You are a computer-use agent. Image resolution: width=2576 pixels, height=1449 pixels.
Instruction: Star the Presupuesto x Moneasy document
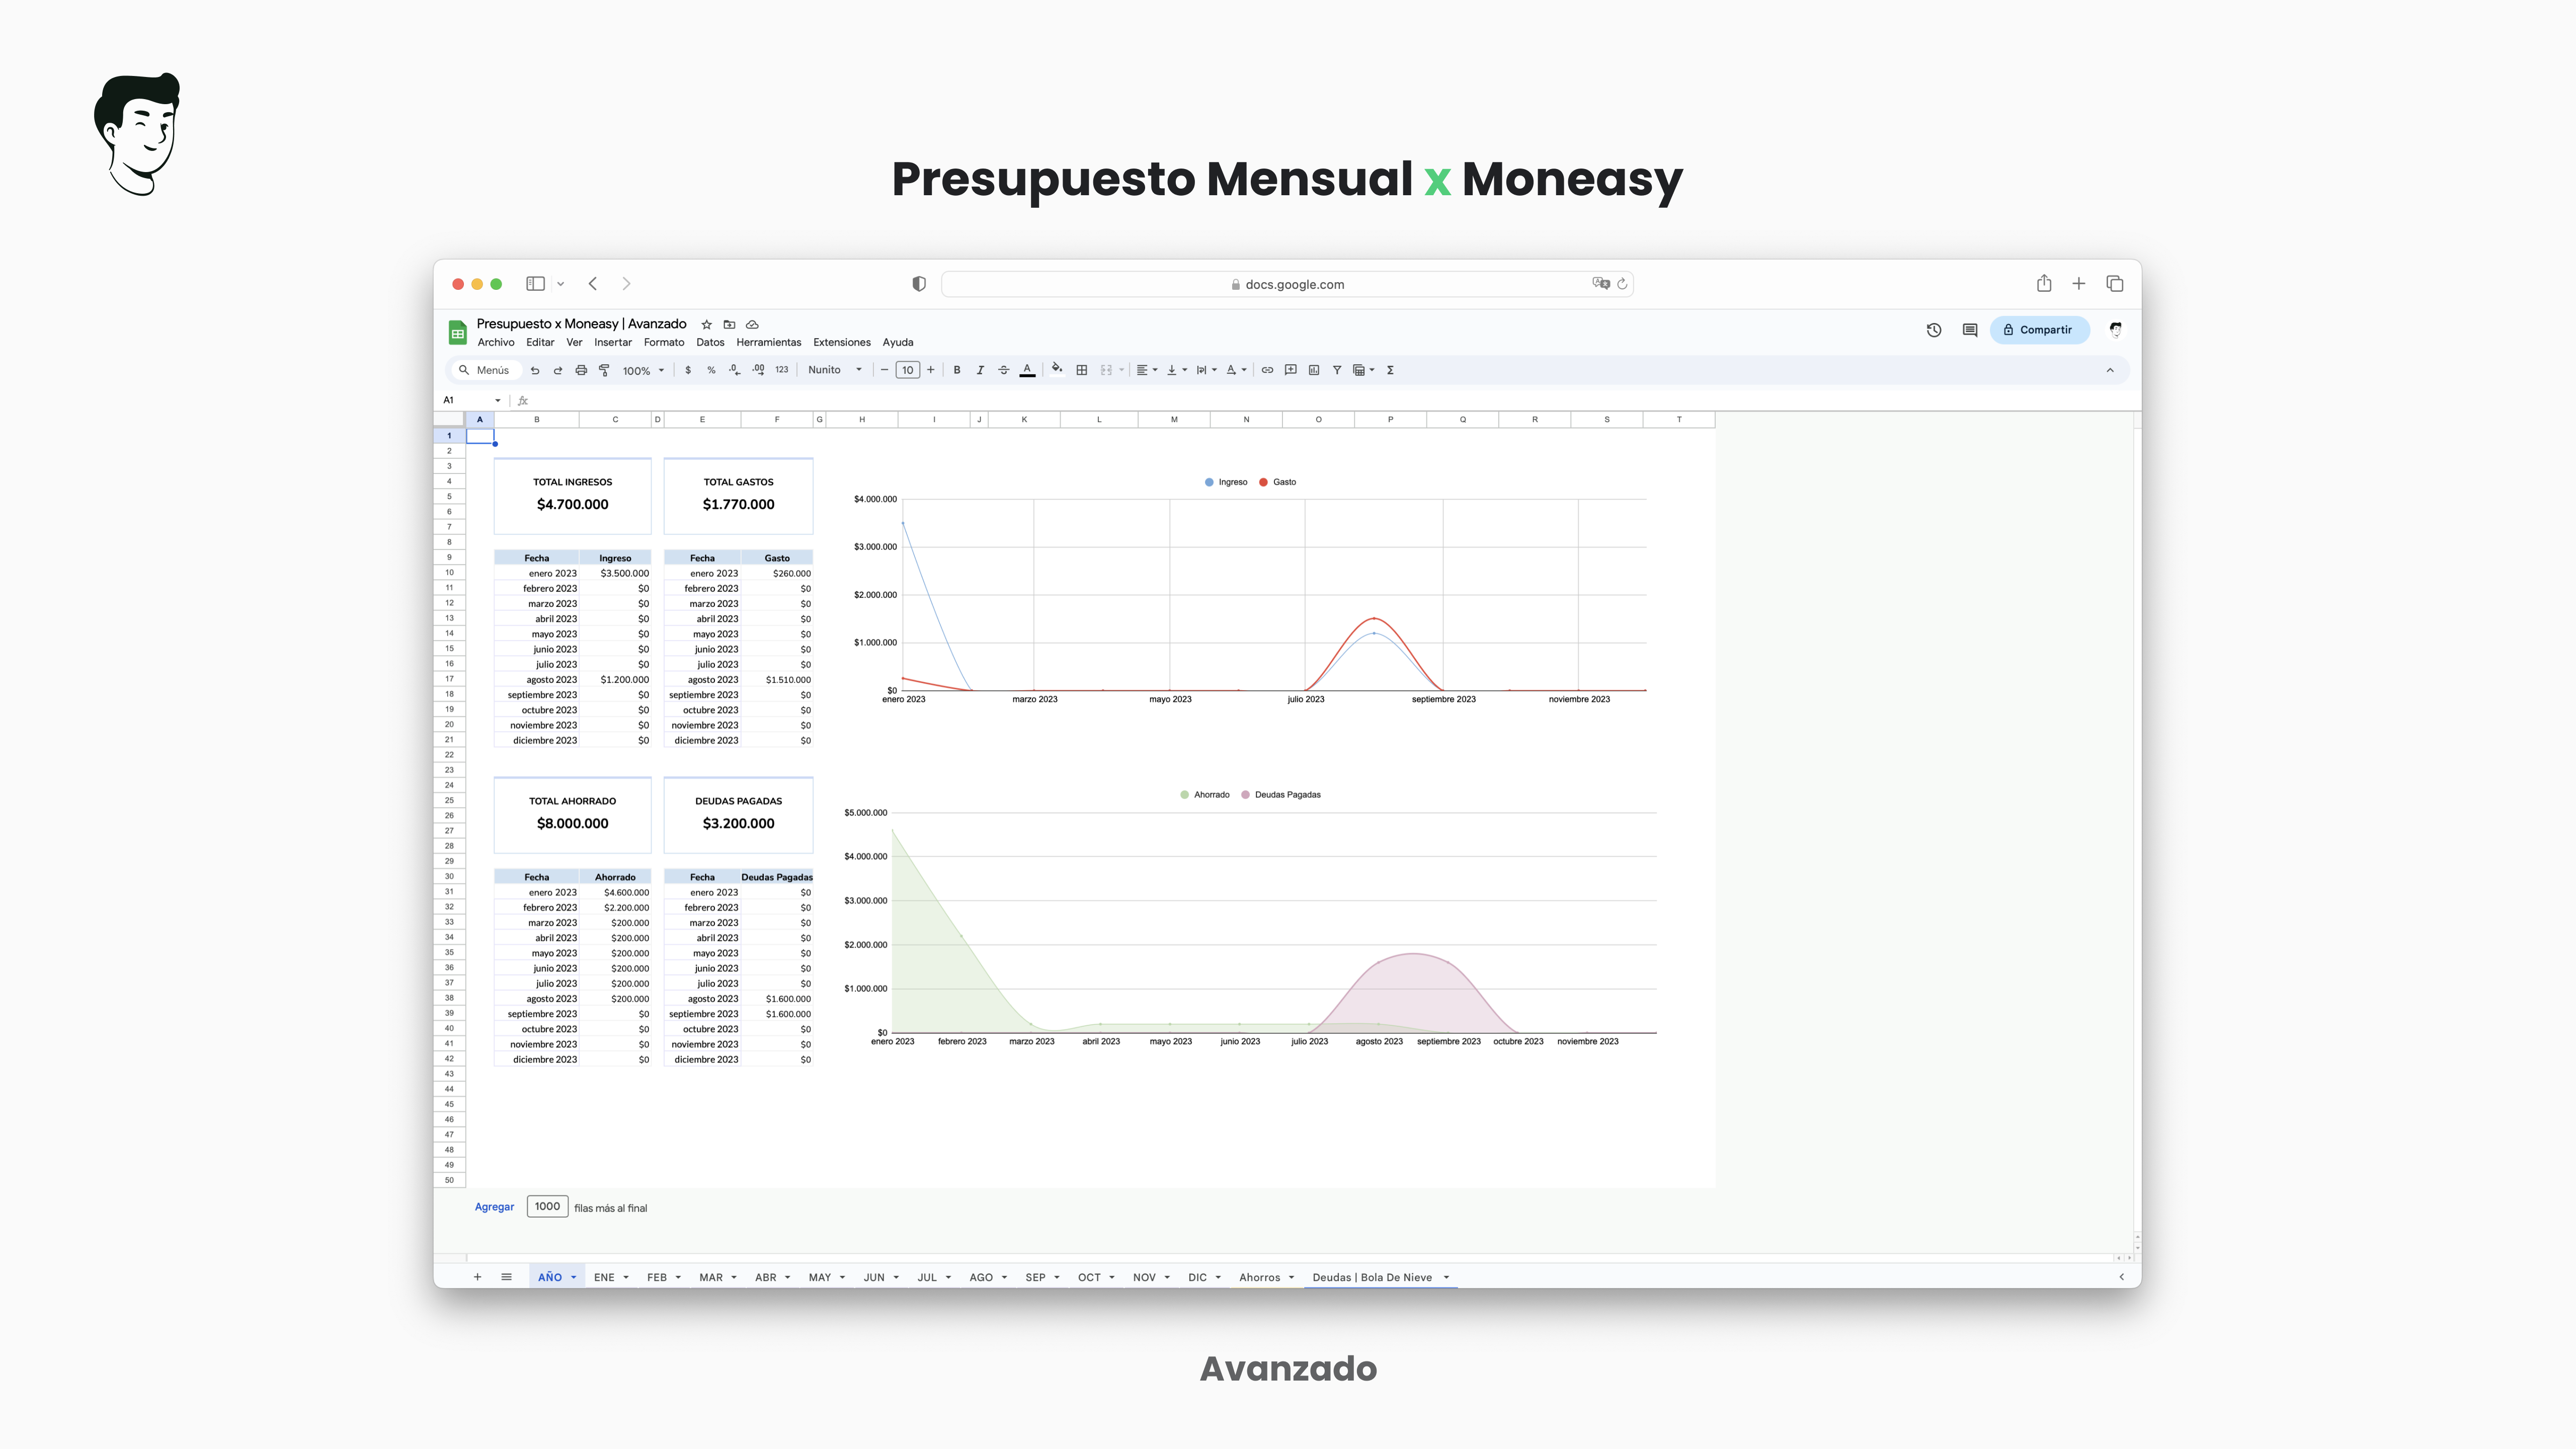706,324
